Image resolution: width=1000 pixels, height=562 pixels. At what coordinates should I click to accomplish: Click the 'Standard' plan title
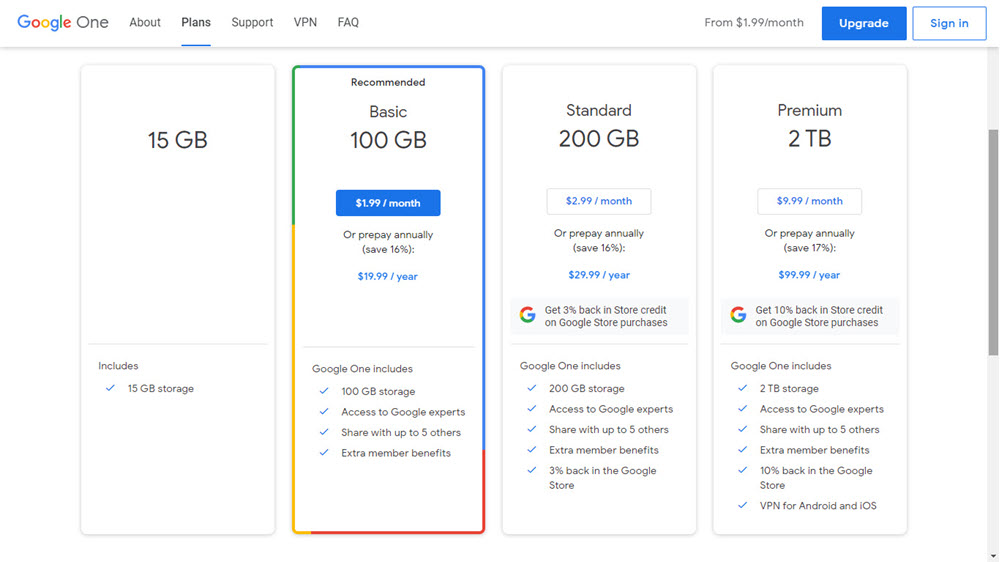coord(599,110)
